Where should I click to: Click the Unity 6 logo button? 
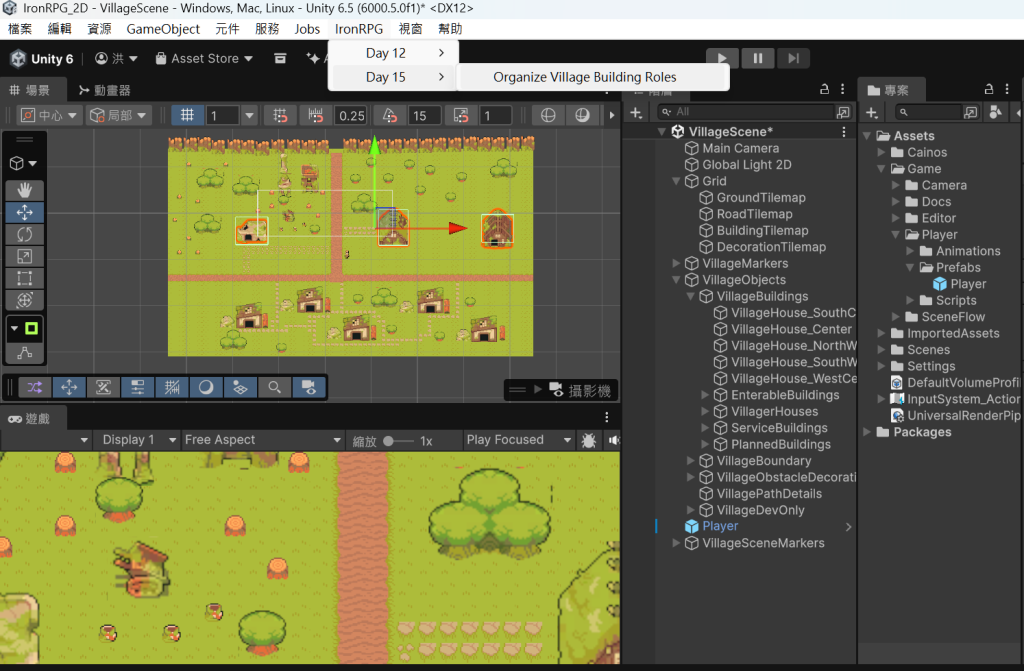click(x=42, y=59)
